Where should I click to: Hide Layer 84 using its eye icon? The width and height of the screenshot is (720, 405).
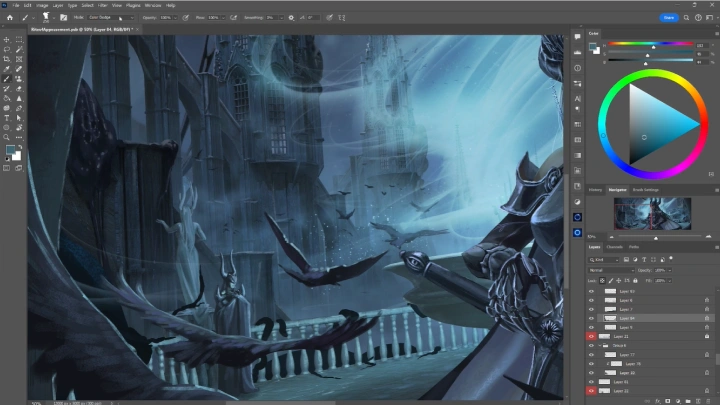point(591,318)
